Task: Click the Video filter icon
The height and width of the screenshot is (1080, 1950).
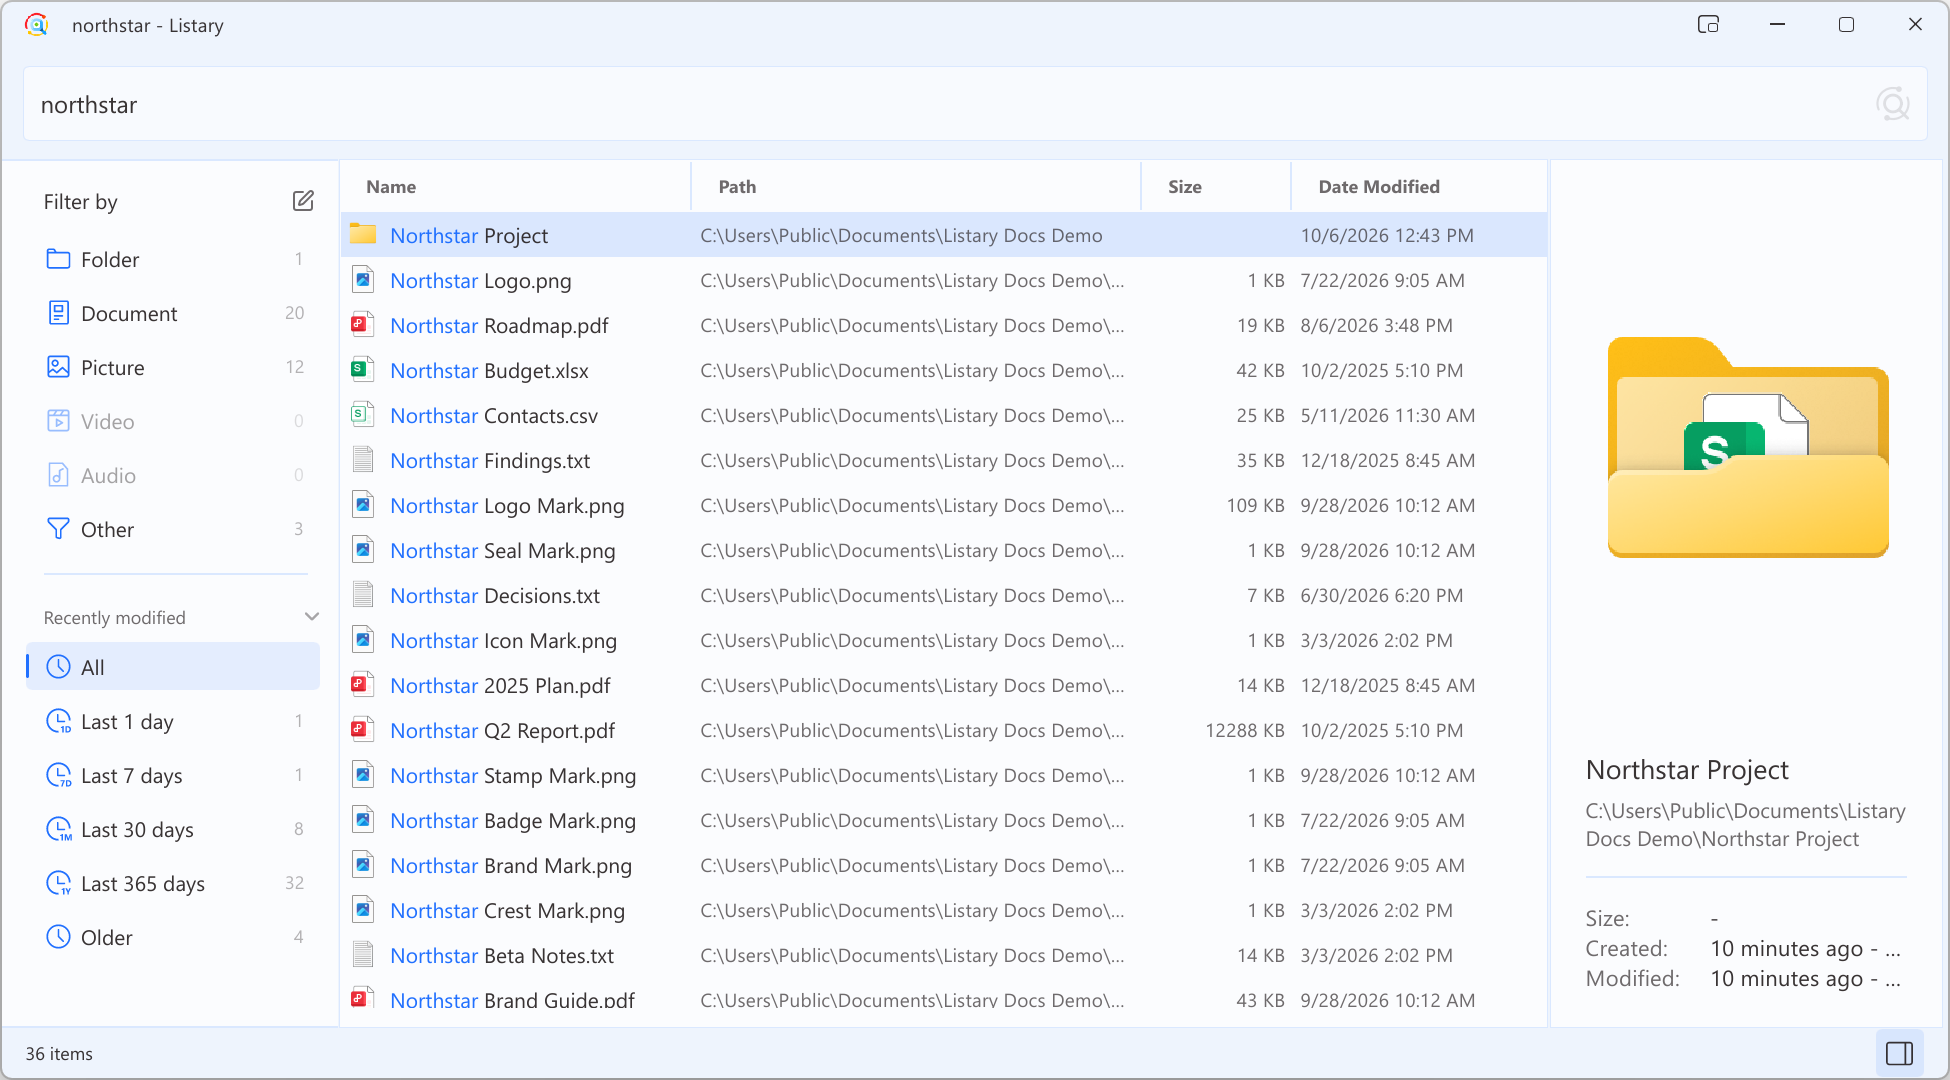Action: click(x=59, y=421)
